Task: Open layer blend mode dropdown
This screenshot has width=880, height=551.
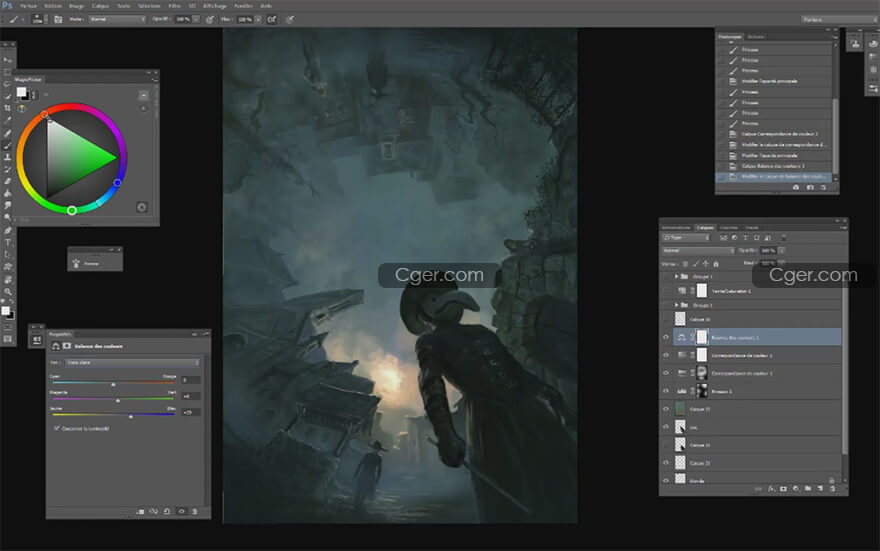Action: point(698,251)
